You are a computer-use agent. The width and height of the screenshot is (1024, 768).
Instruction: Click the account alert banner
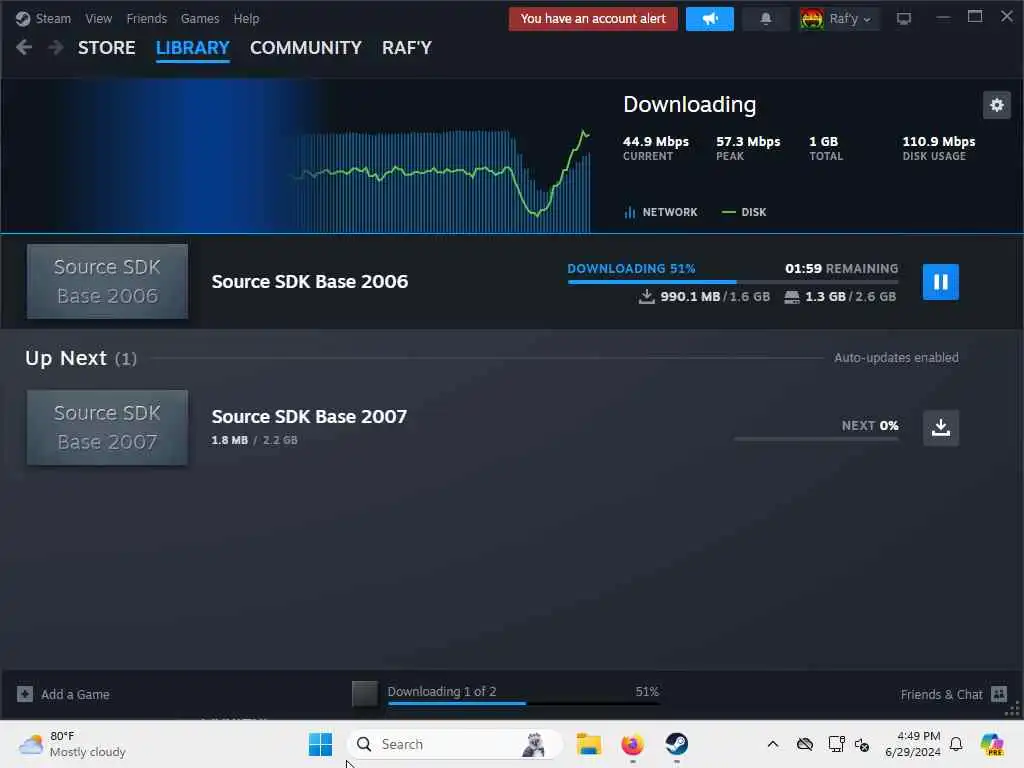click(593, 18)
